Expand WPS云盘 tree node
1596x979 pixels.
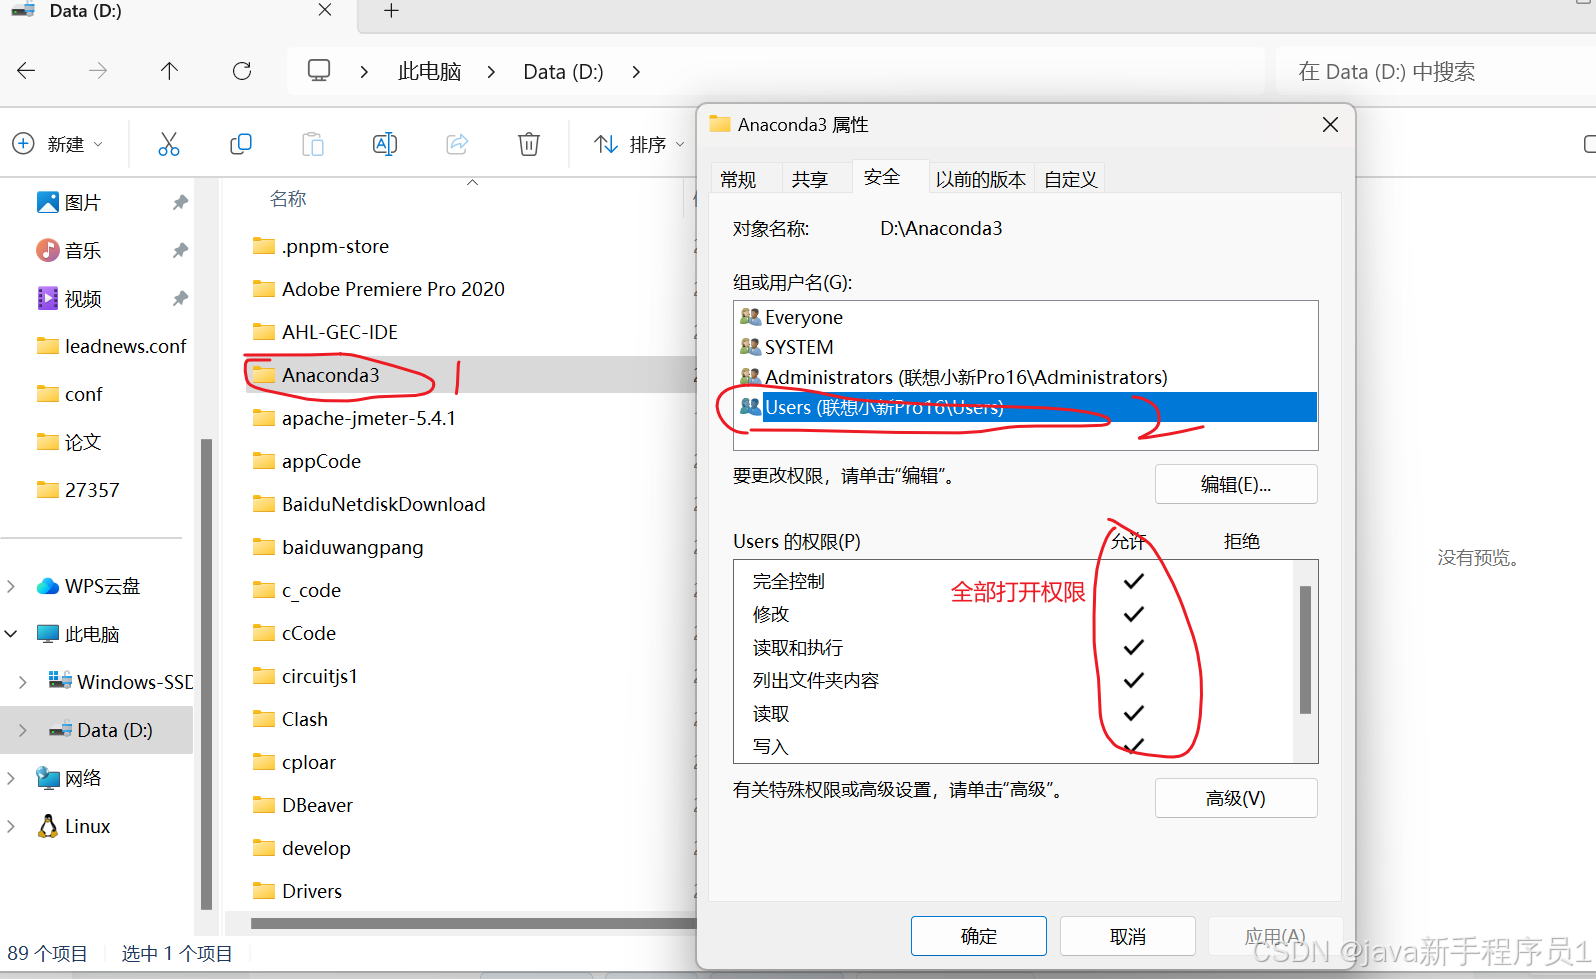[11, 587]
